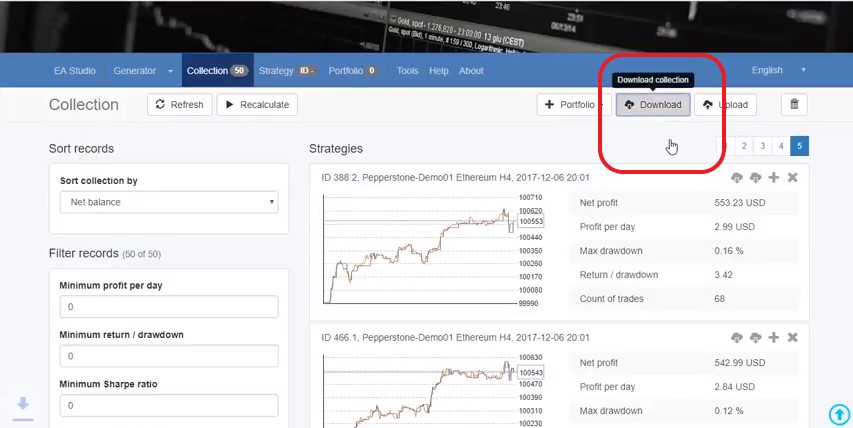Viewport: 853px width, 428px height.
Task: Click the Max drawdown value 0.12 %
Action: 728,411
